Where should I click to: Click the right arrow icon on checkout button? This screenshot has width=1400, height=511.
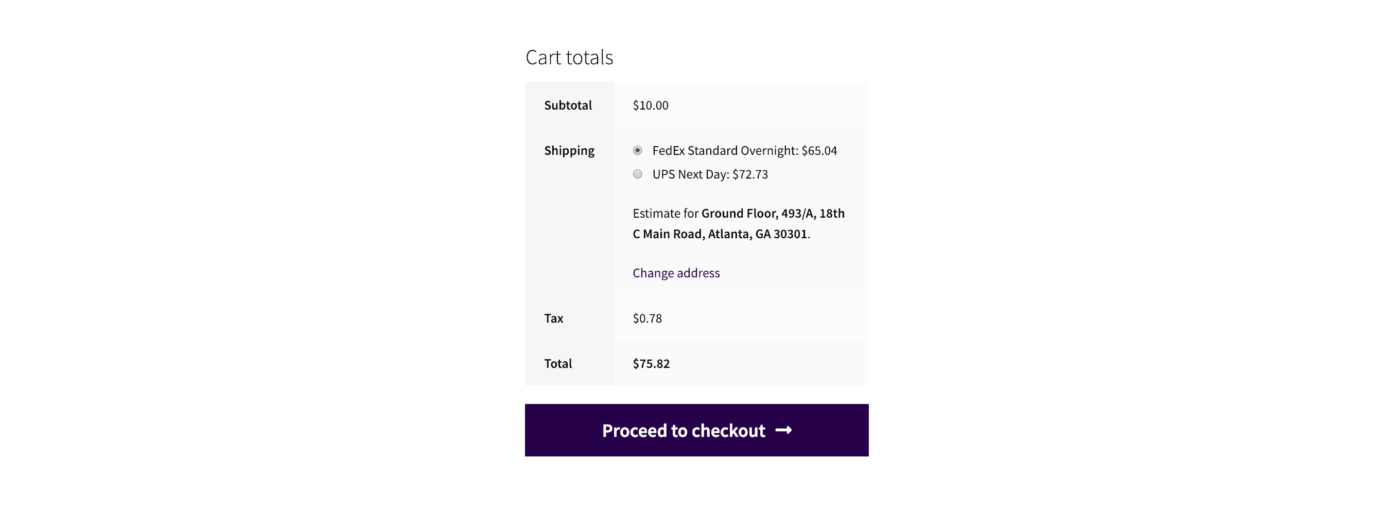(784, 431)
